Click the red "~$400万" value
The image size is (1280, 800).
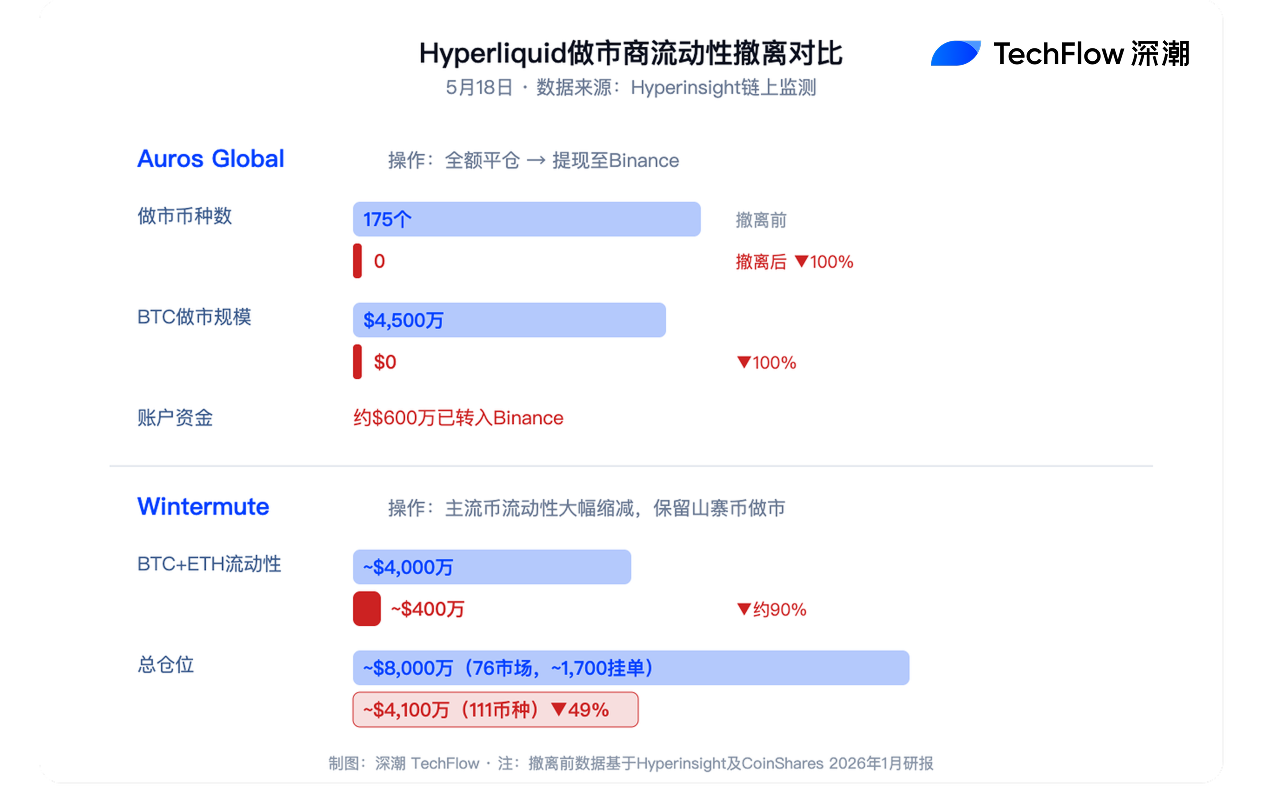pyautogui.click(x=428, y=609)
